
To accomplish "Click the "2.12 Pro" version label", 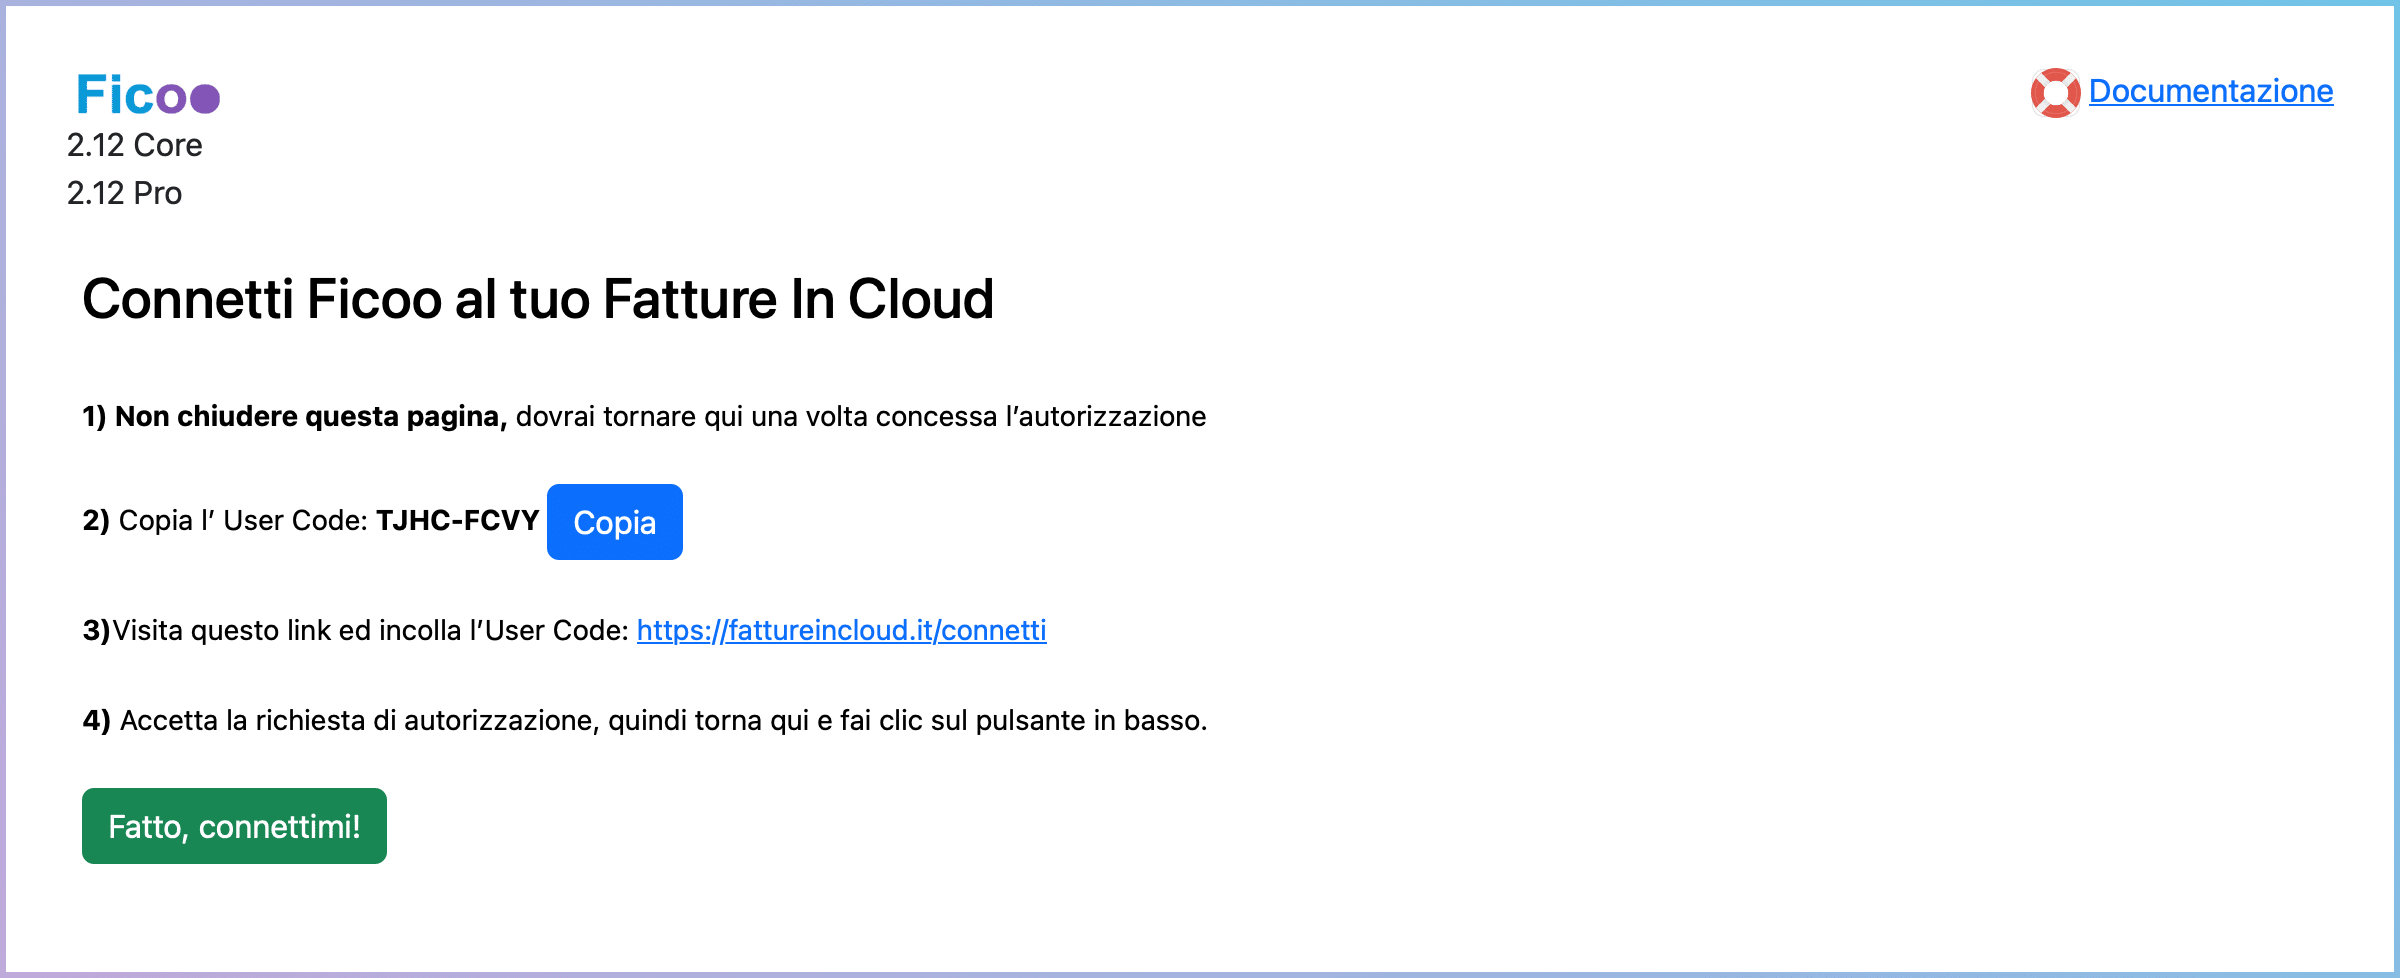I will pyautogui.click(x=124, y=193).
